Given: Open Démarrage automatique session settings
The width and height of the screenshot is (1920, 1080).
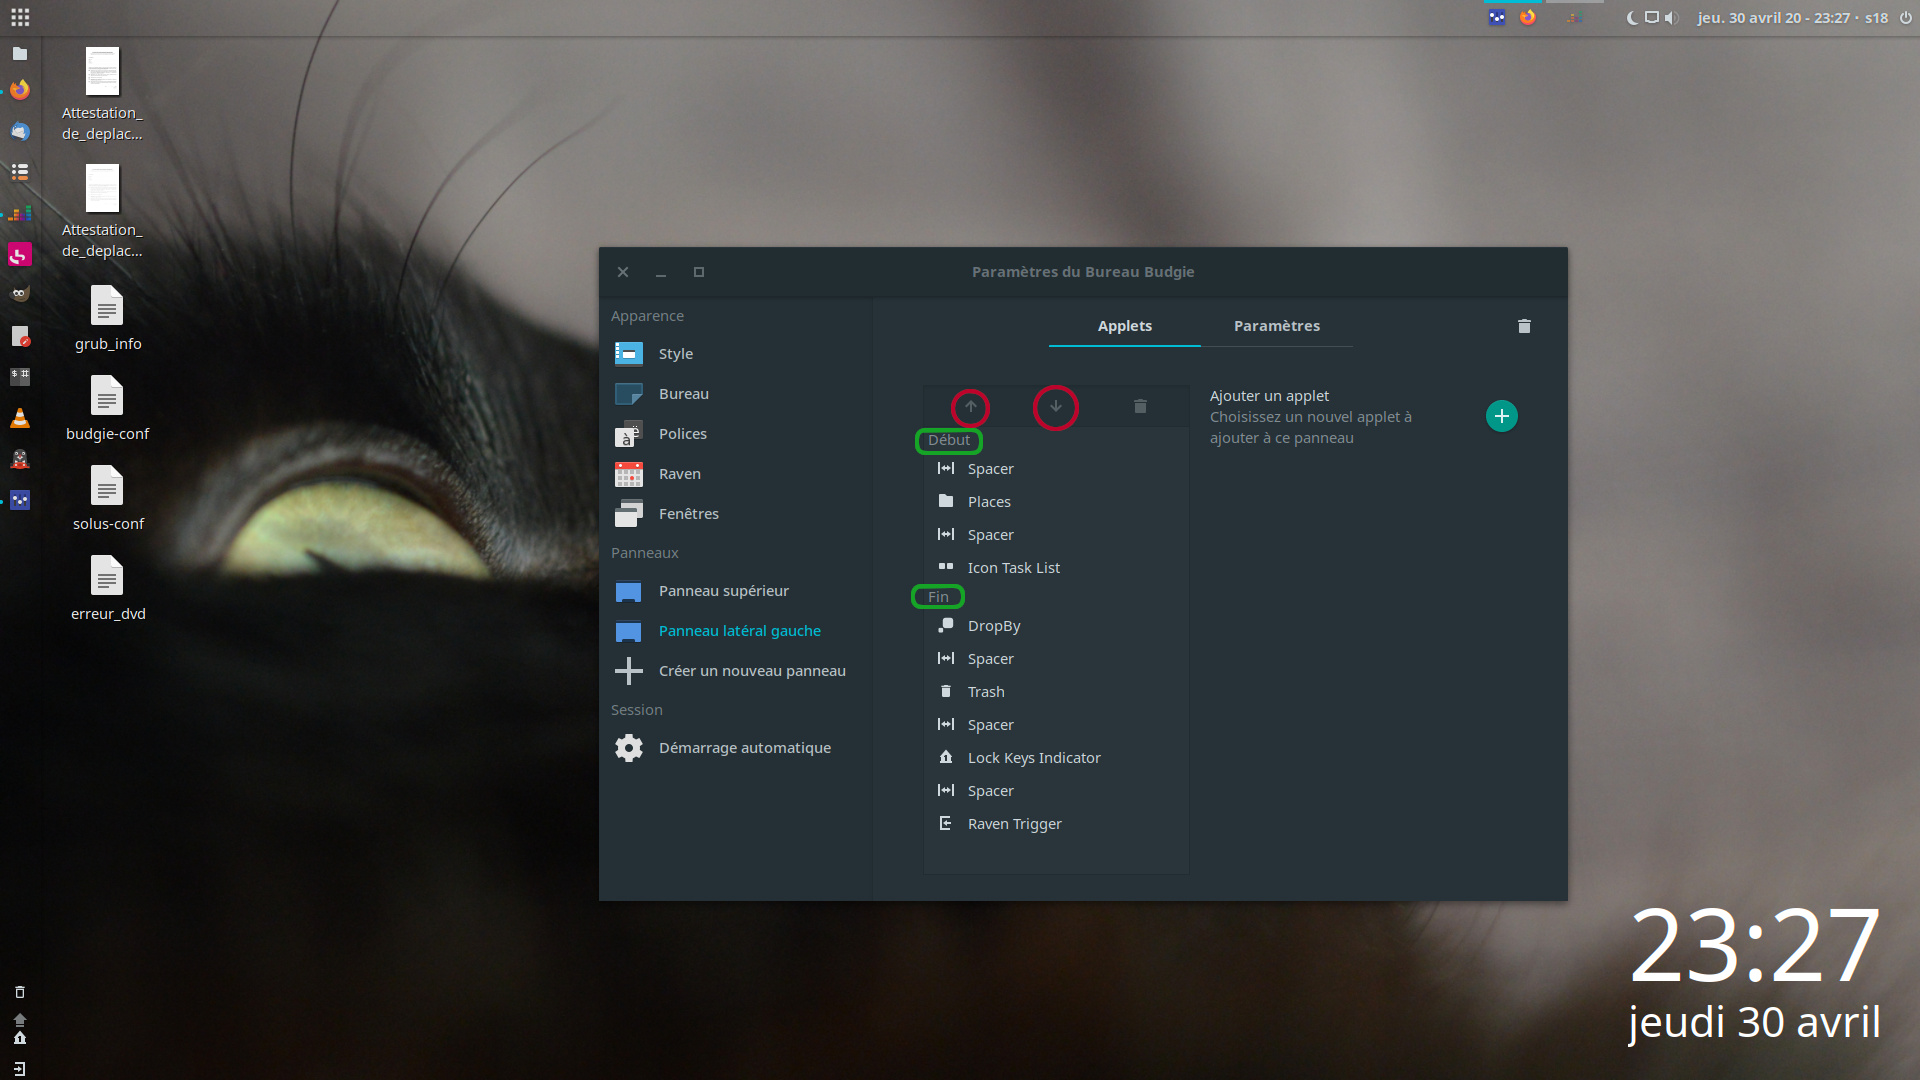Looking at the screenshot, I should [744, 748].
